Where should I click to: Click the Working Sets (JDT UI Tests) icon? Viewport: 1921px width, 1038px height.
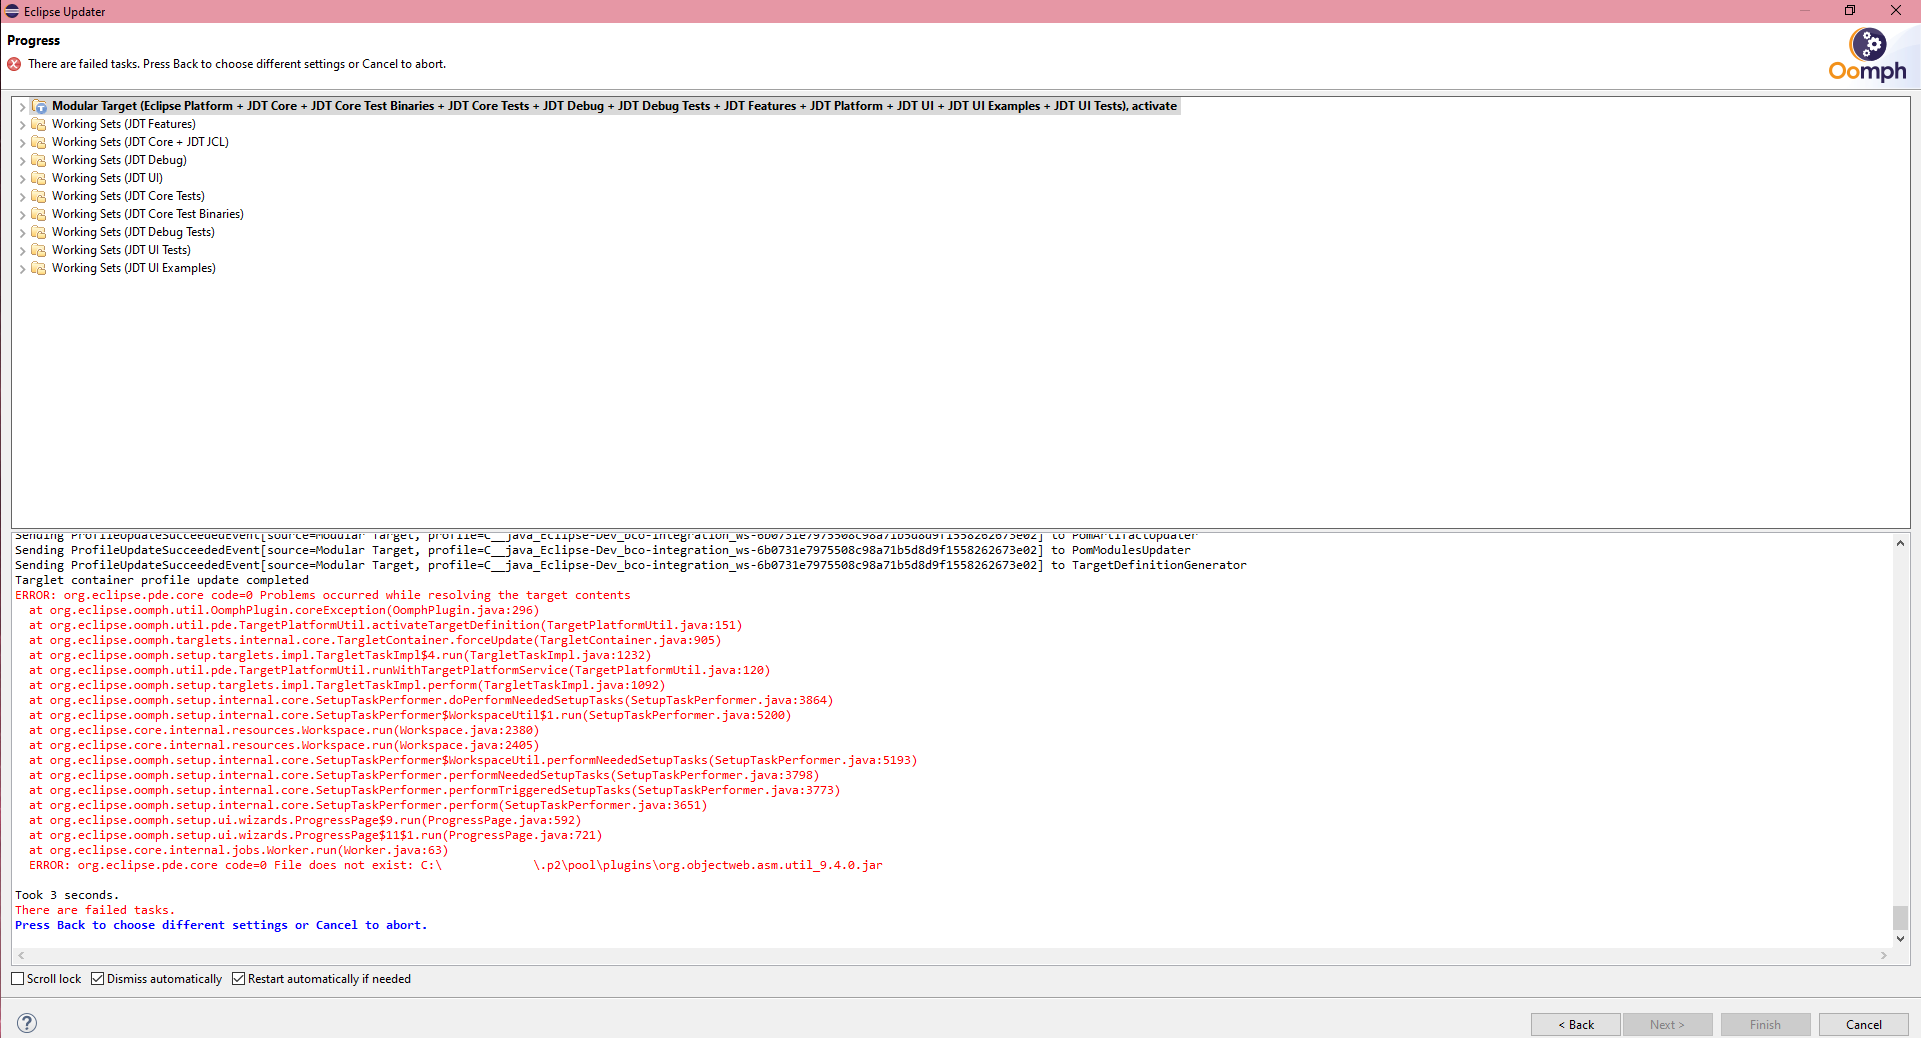39,249
